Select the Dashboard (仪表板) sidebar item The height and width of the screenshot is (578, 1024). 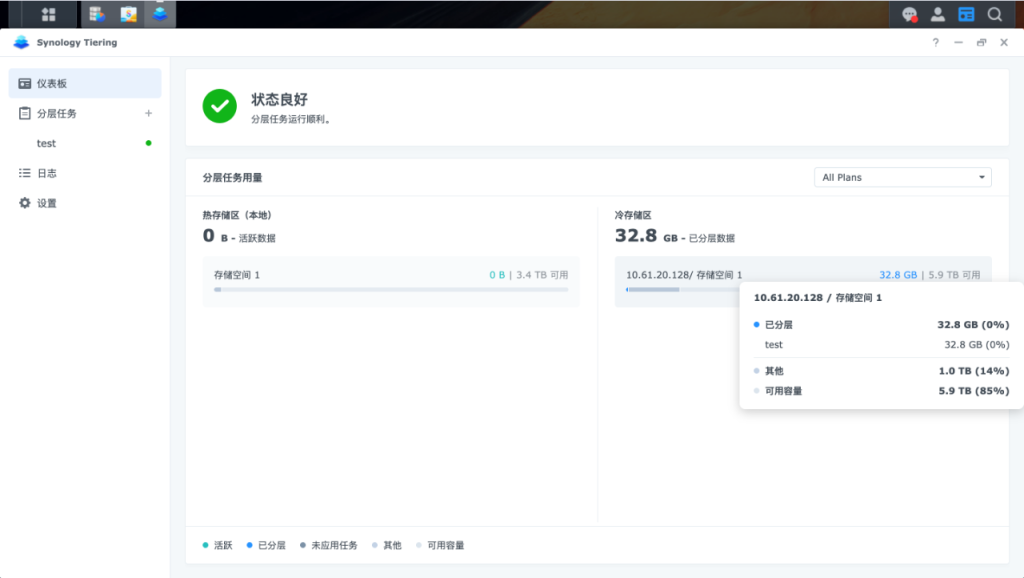pos(85,83)
